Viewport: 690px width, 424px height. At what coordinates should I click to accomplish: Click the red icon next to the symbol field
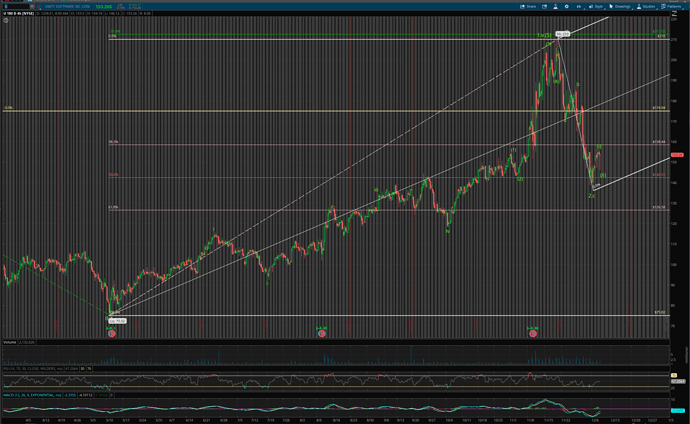[39, 7]
